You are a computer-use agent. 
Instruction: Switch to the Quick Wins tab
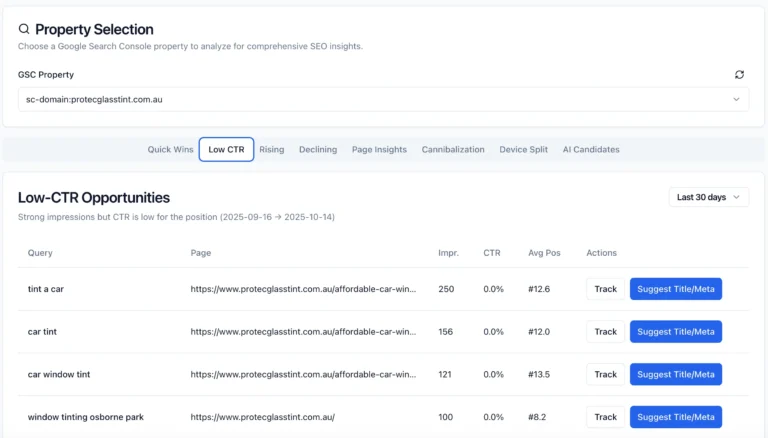(x=170, y=150)
